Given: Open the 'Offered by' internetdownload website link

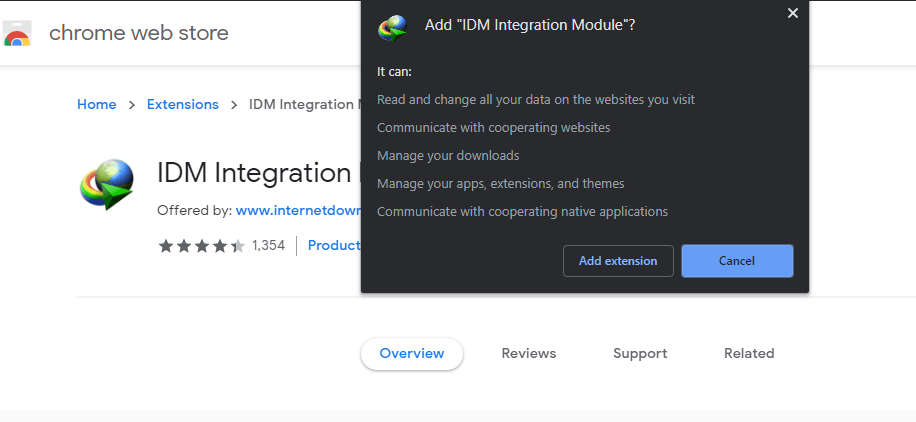Looking at the screenshot, I should (297, 211).
